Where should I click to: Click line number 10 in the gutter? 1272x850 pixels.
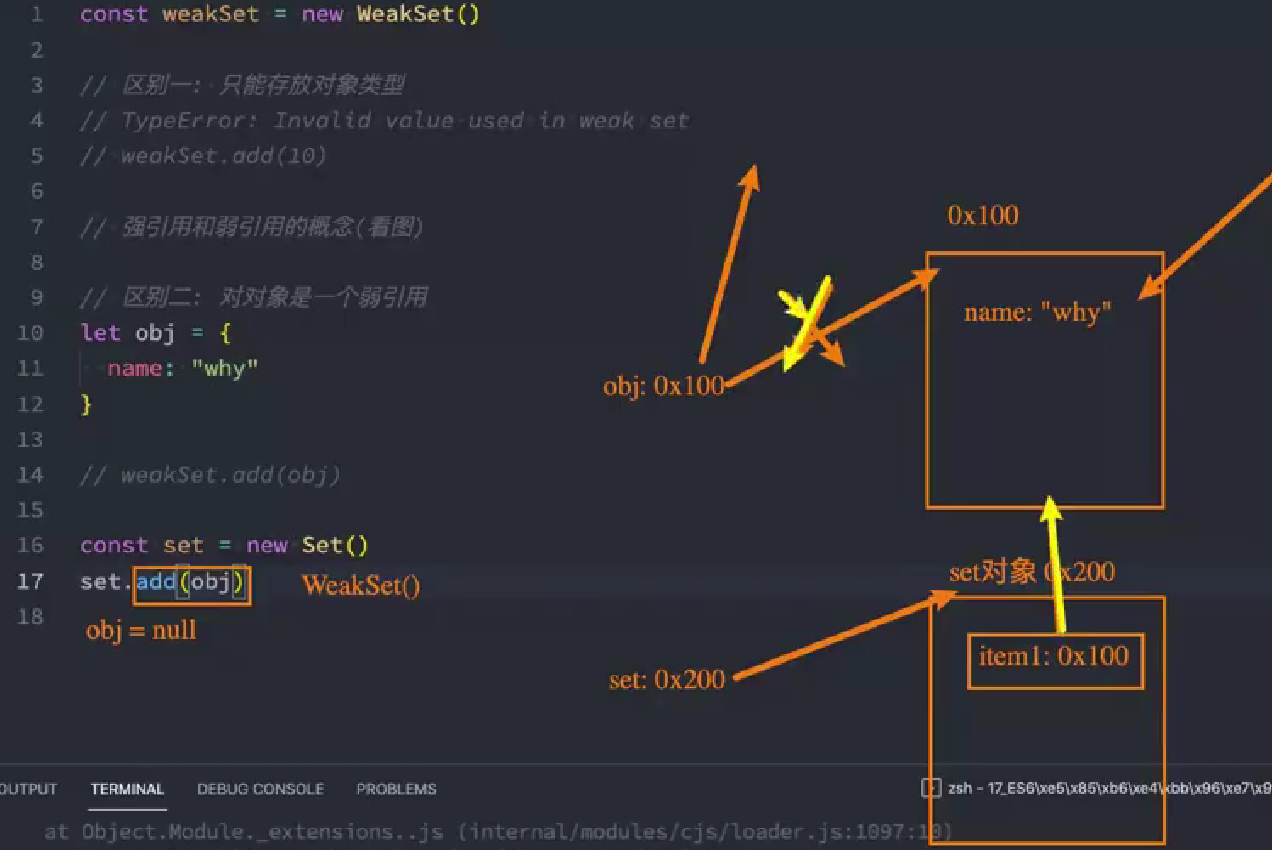pyautogui.click(x=31, y=333)
